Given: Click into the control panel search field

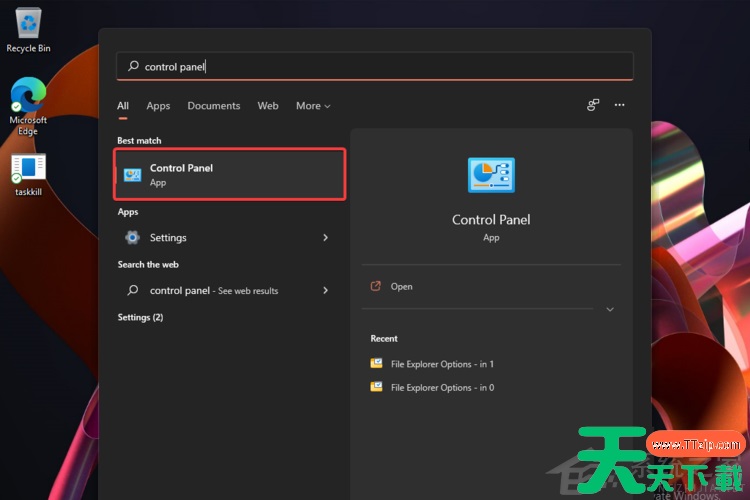Looking at the screenshot, I should point(375,66).
